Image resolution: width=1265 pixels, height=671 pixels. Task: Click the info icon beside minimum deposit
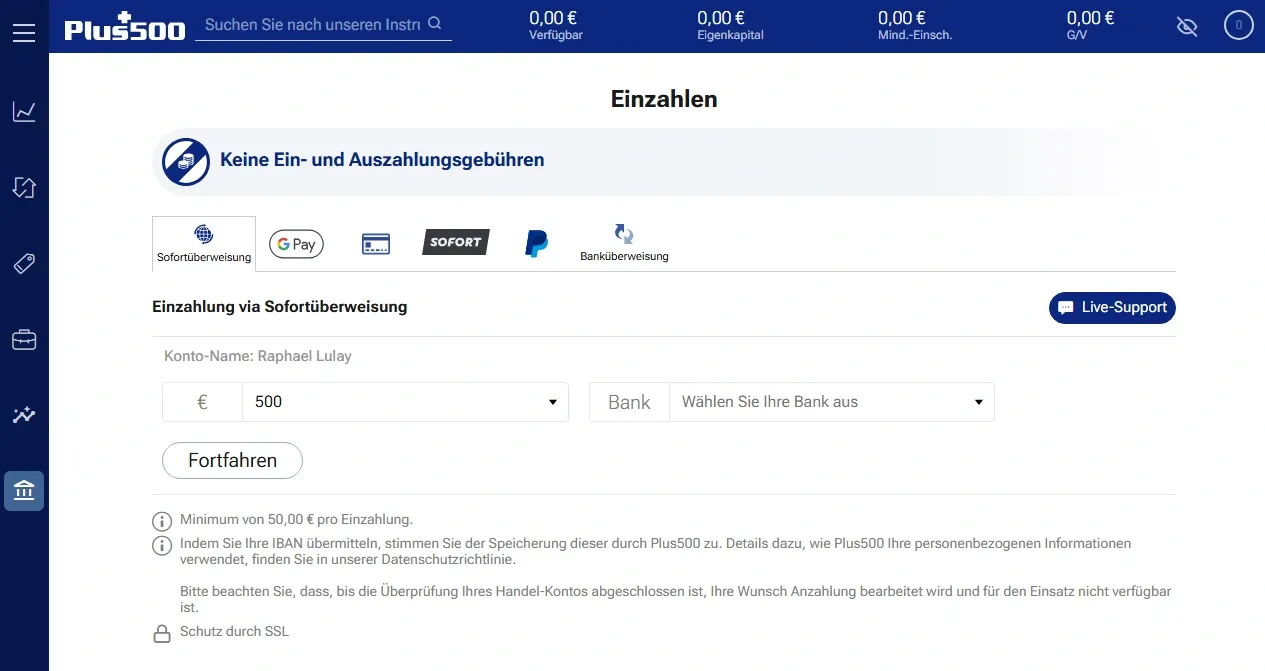click(x=161, y=521)
